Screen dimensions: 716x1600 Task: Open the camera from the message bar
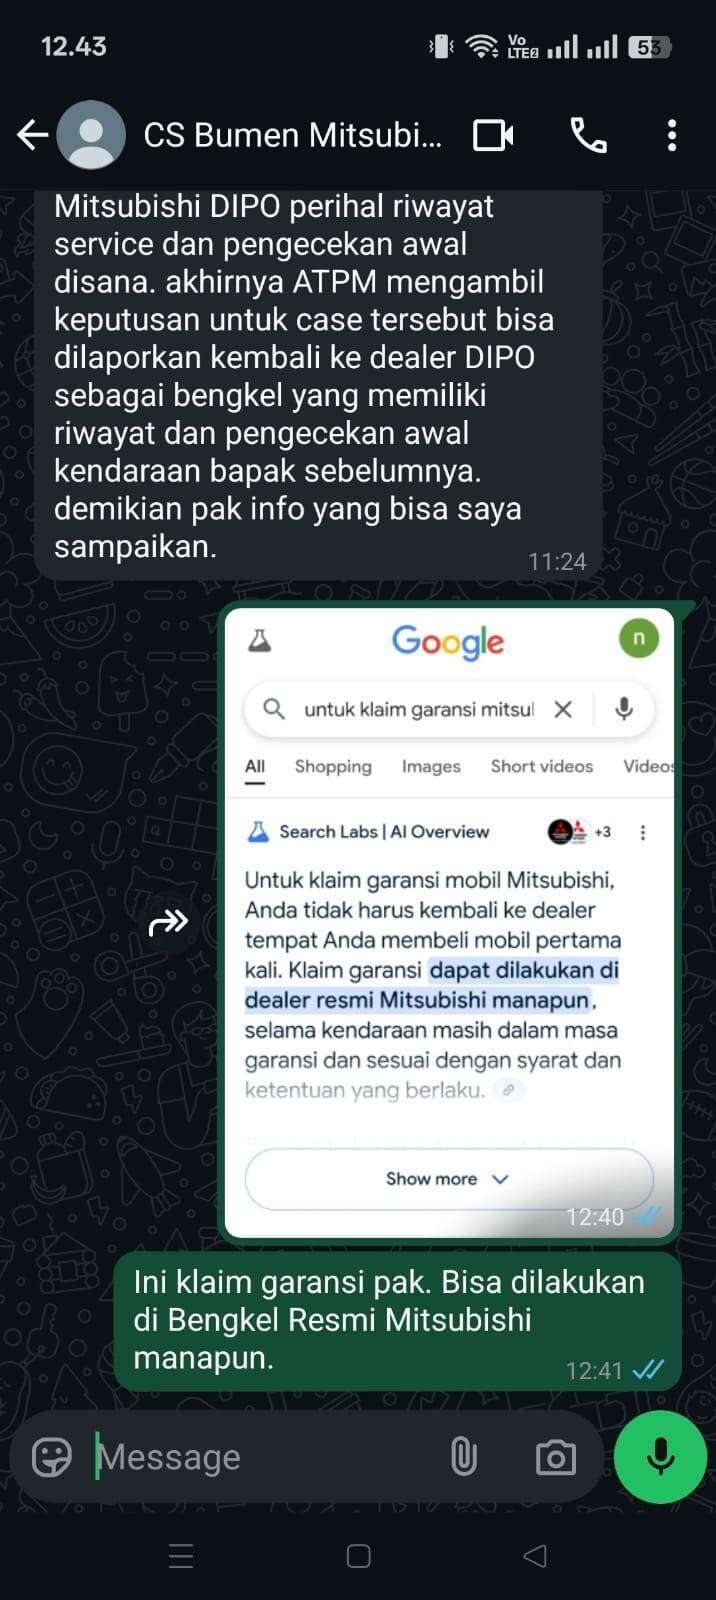click(x=556, y=1458)
